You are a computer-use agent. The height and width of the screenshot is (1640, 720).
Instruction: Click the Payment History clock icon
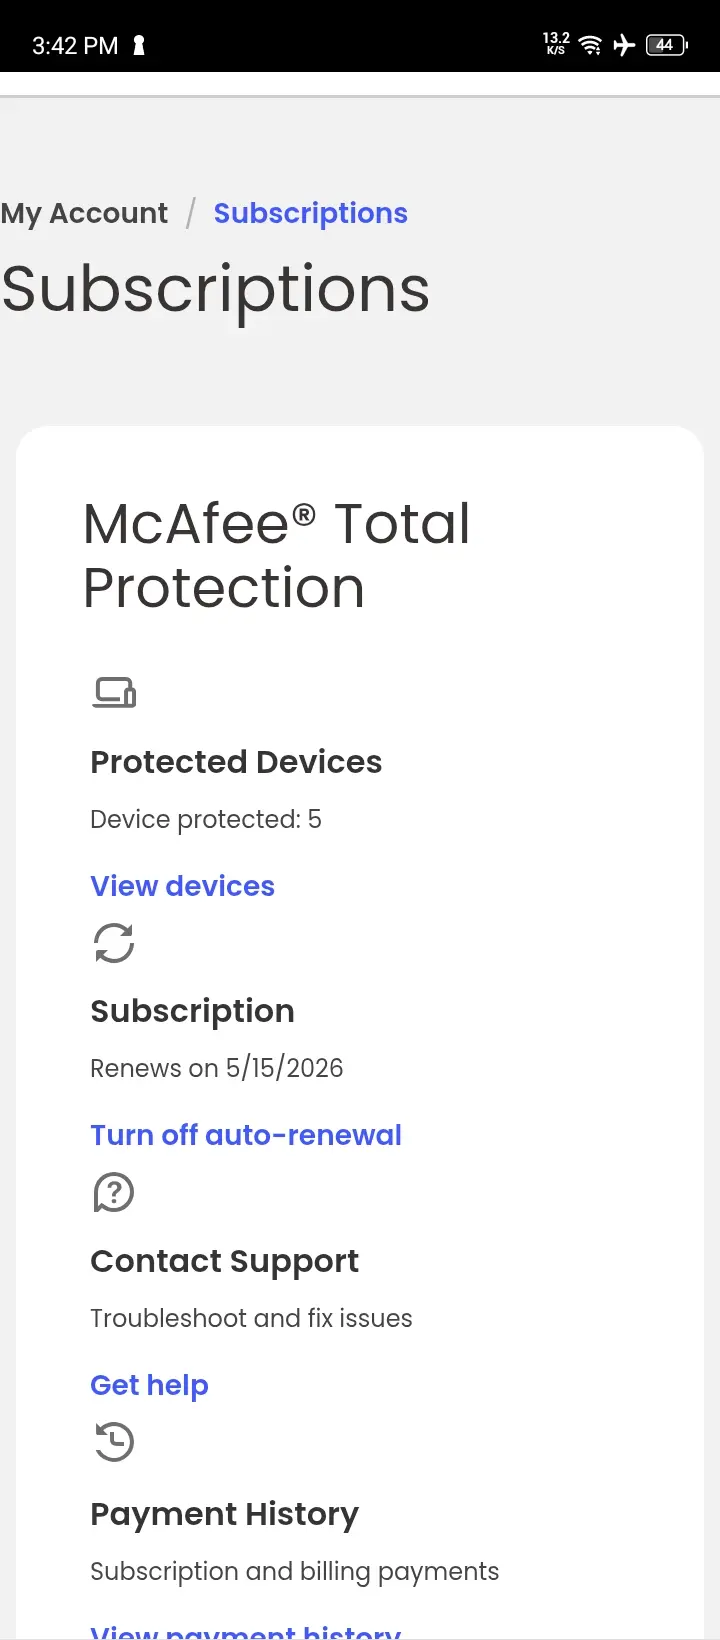tap(114, 1442)
